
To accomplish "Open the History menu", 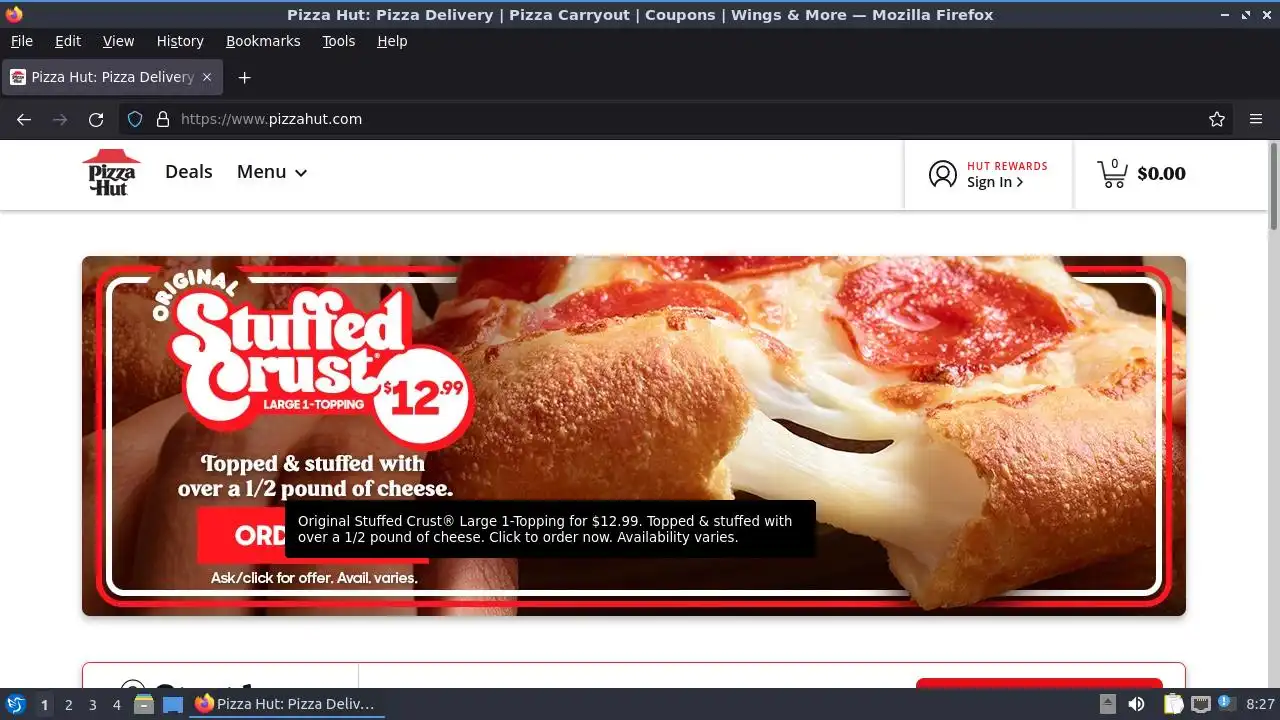I will click(x=180, y=41).
